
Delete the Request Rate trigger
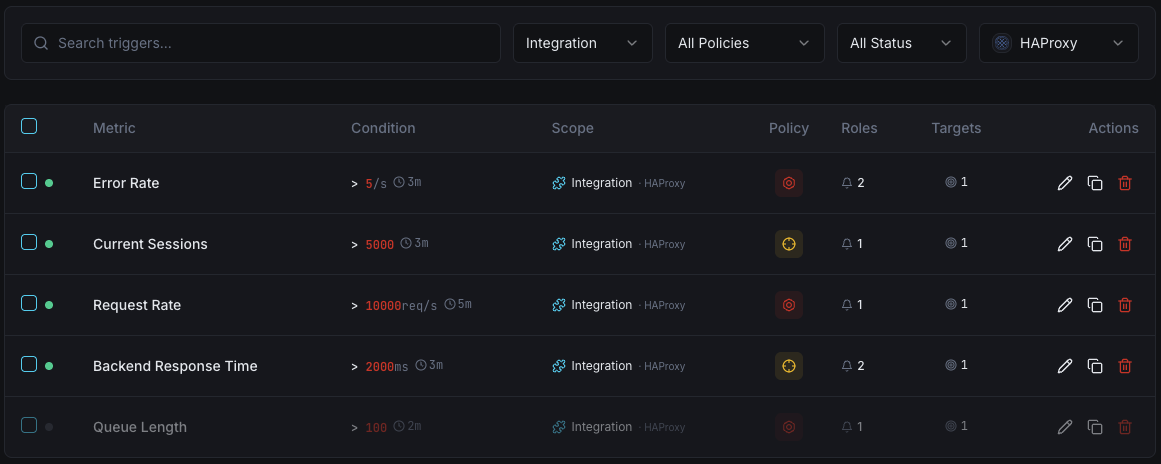click(x=1125, y=304)
